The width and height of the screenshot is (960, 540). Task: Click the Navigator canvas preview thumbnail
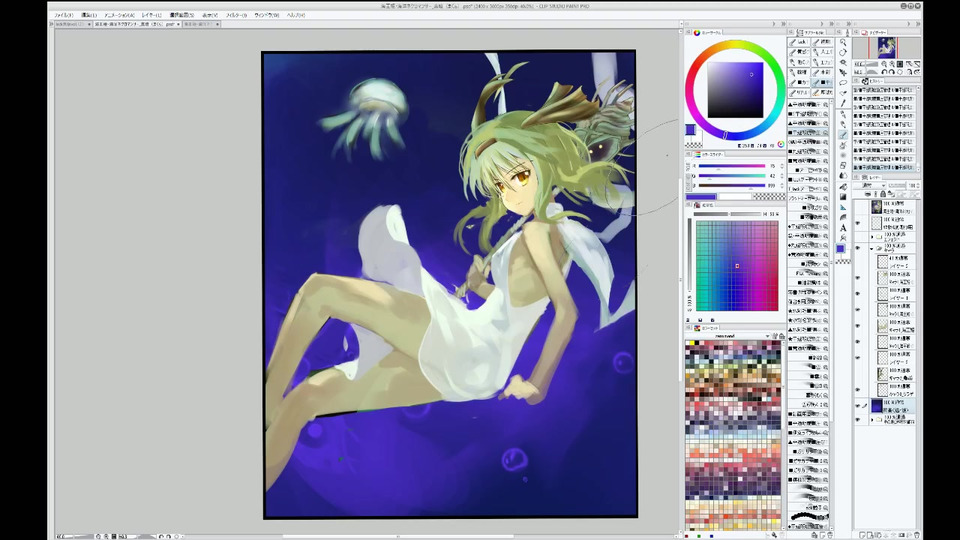point(885,47)
